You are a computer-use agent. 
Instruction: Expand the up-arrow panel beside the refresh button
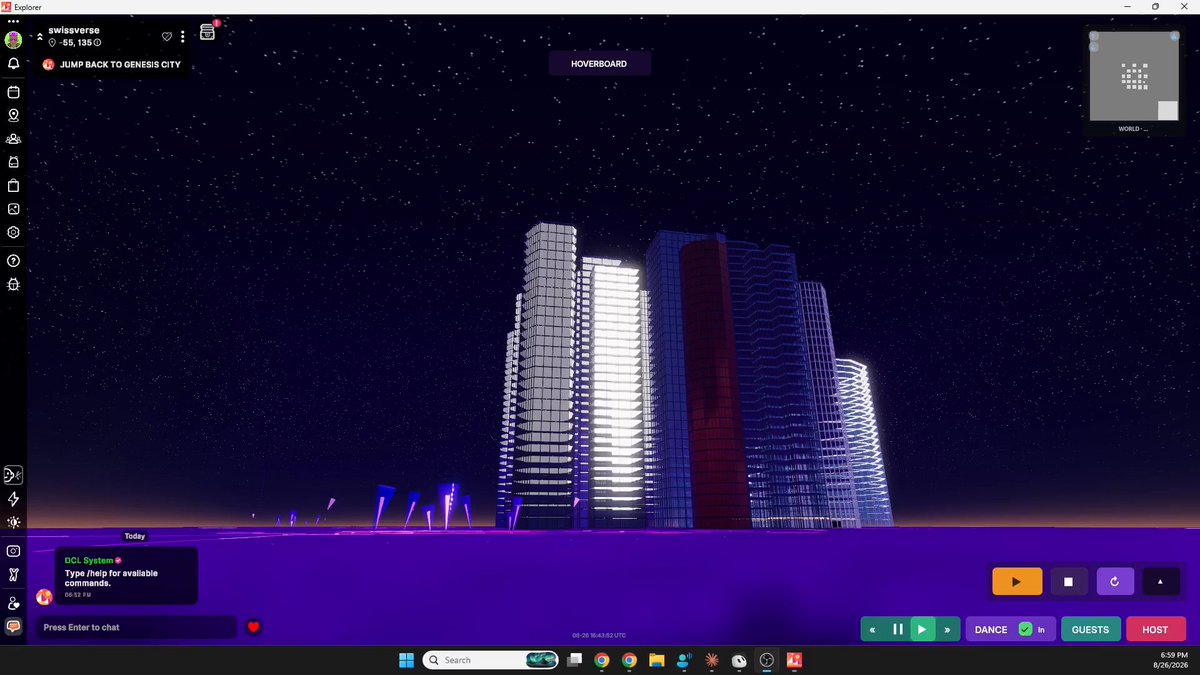(1161, 581)
